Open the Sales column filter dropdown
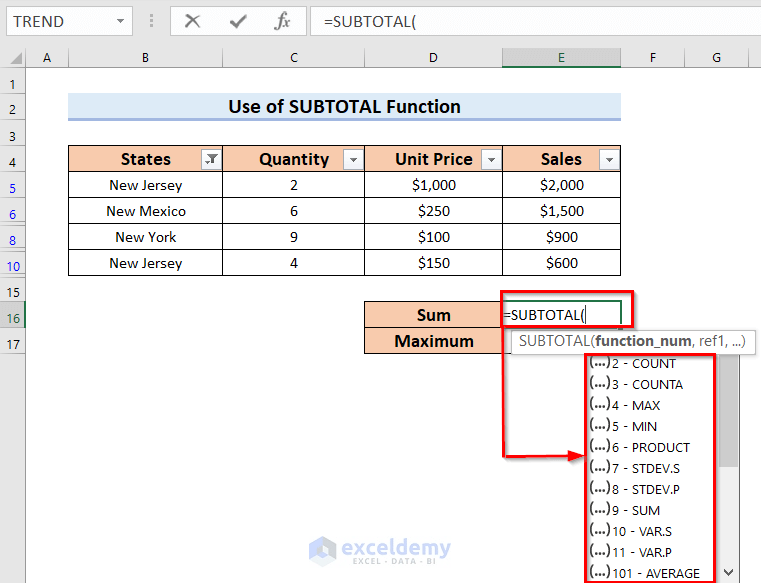Screen dimensions: 761x583 coord(609,159)
